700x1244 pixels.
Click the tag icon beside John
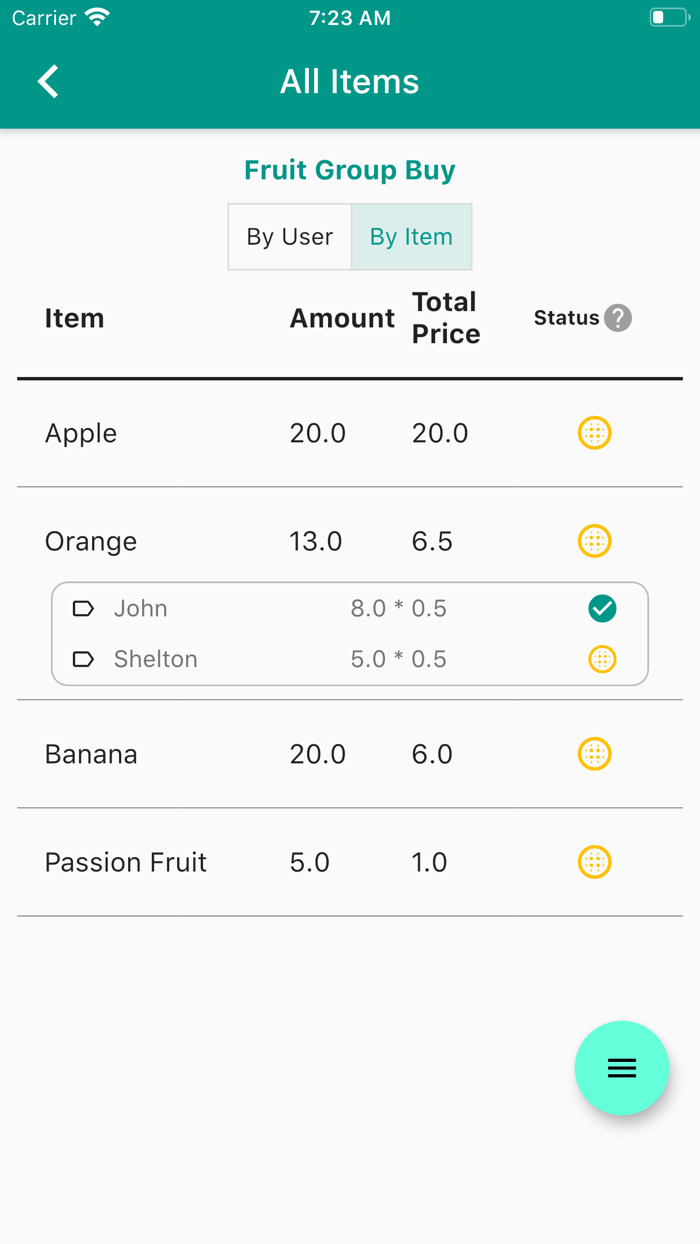point(84,608)
